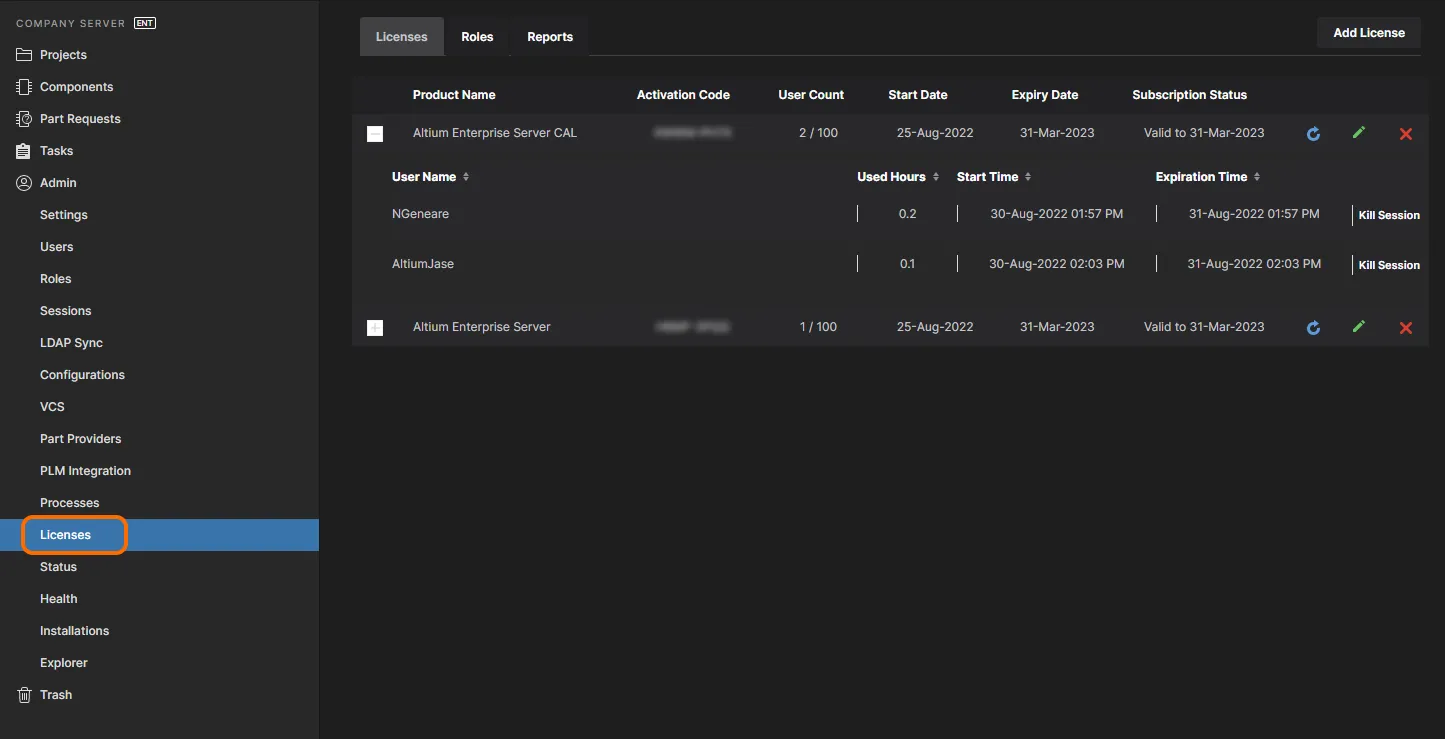Delete the Altium Enterprise Server license row

coord(1406,327)
